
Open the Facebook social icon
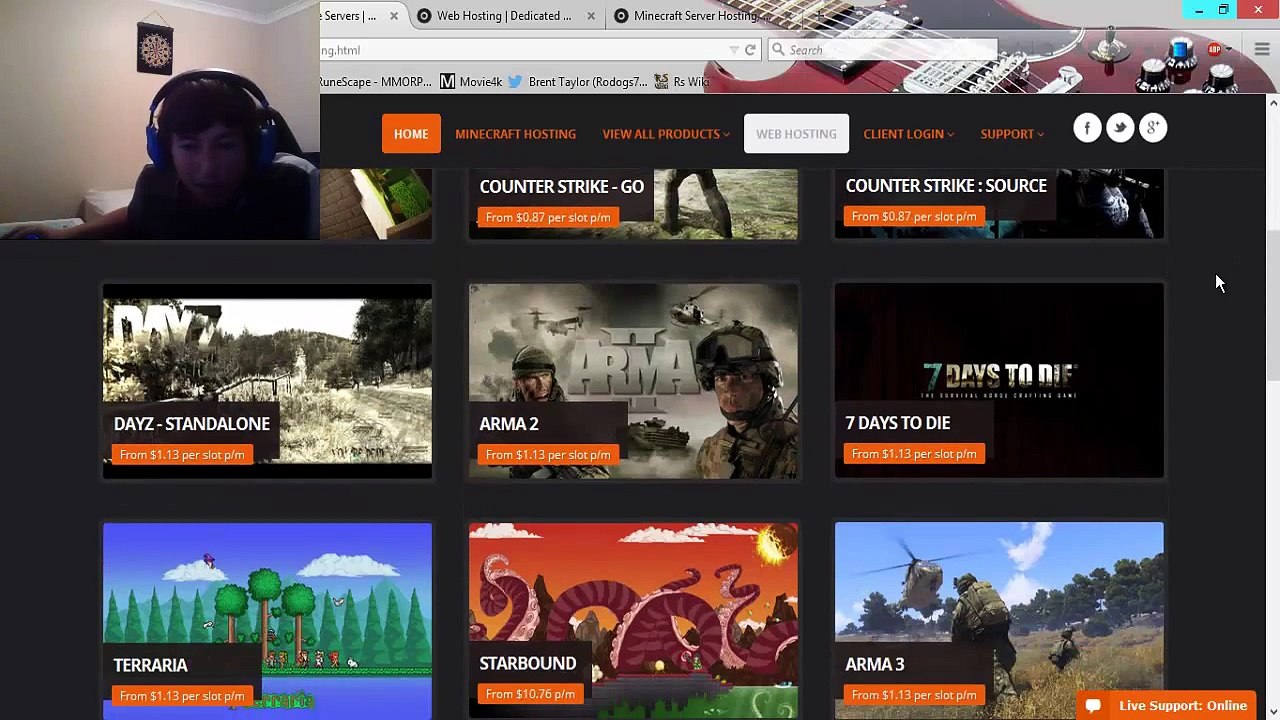coord(1087,128)
